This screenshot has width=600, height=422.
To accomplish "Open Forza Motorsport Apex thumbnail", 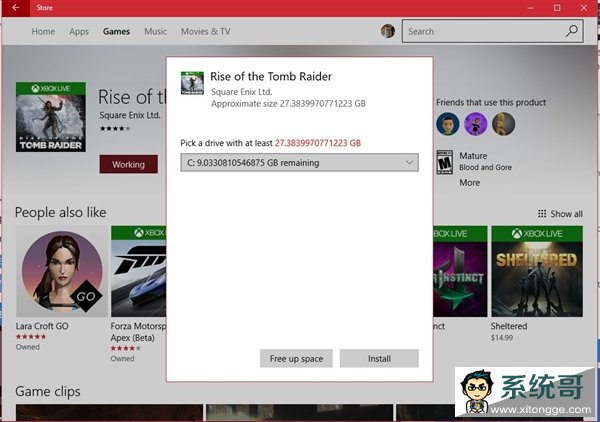I will pyautogui.click(x=139, y=271).
